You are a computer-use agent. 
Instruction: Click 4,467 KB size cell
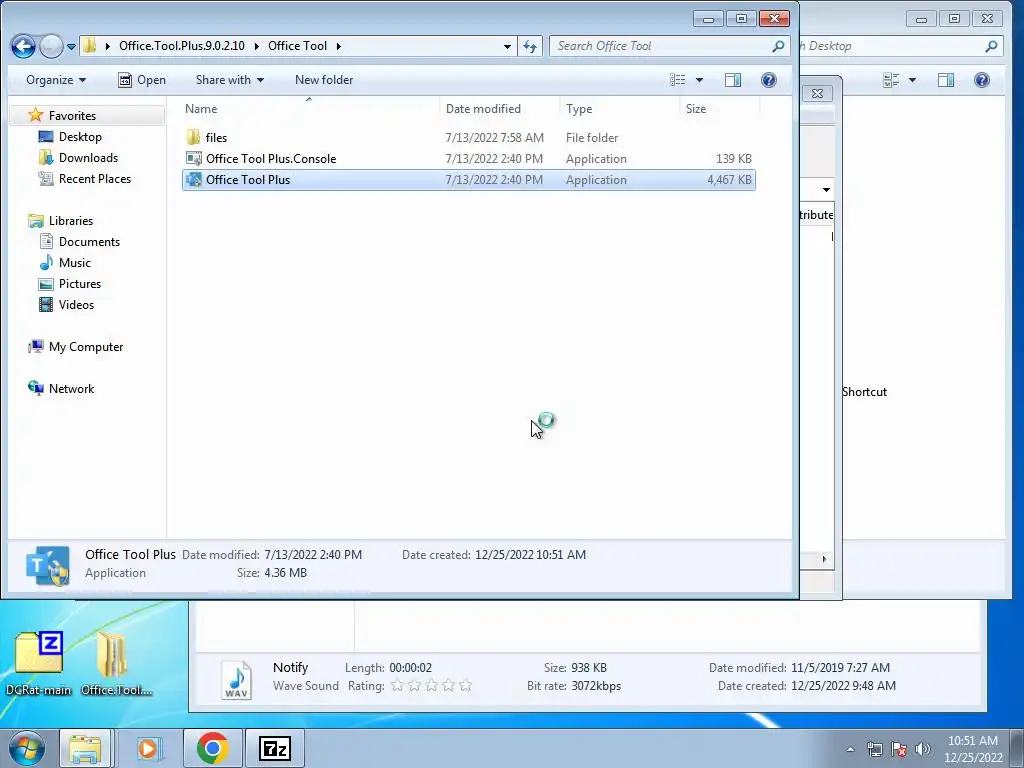(729, 180)
